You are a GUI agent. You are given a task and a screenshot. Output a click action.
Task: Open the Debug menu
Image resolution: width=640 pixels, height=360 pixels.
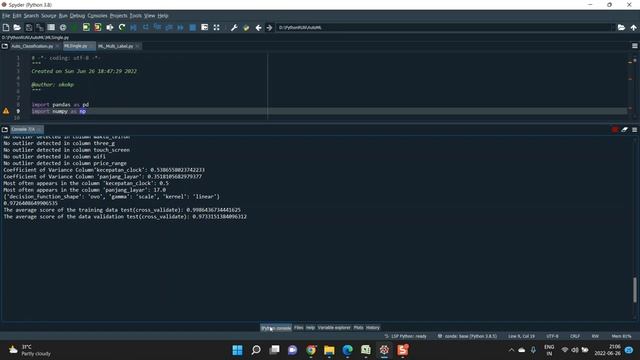click(77, 16)
